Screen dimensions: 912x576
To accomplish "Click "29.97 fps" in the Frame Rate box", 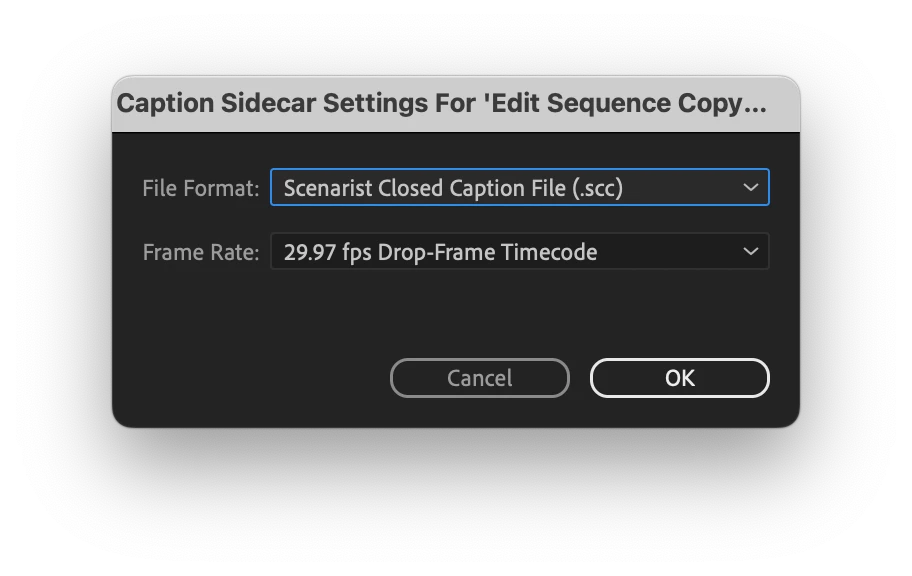I will pyautogui.click(x=327, y=252).
